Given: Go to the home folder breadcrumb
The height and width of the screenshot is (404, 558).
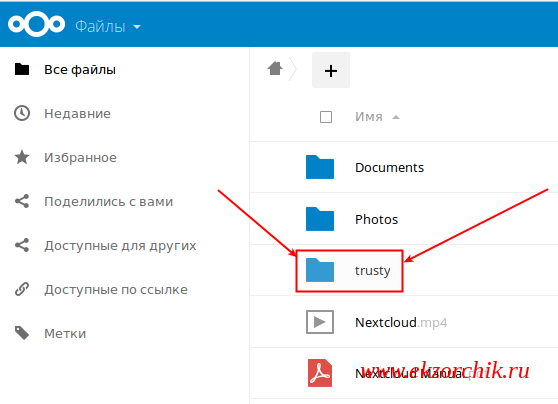Looking at the screenshot, I should [x=275, y=68].
